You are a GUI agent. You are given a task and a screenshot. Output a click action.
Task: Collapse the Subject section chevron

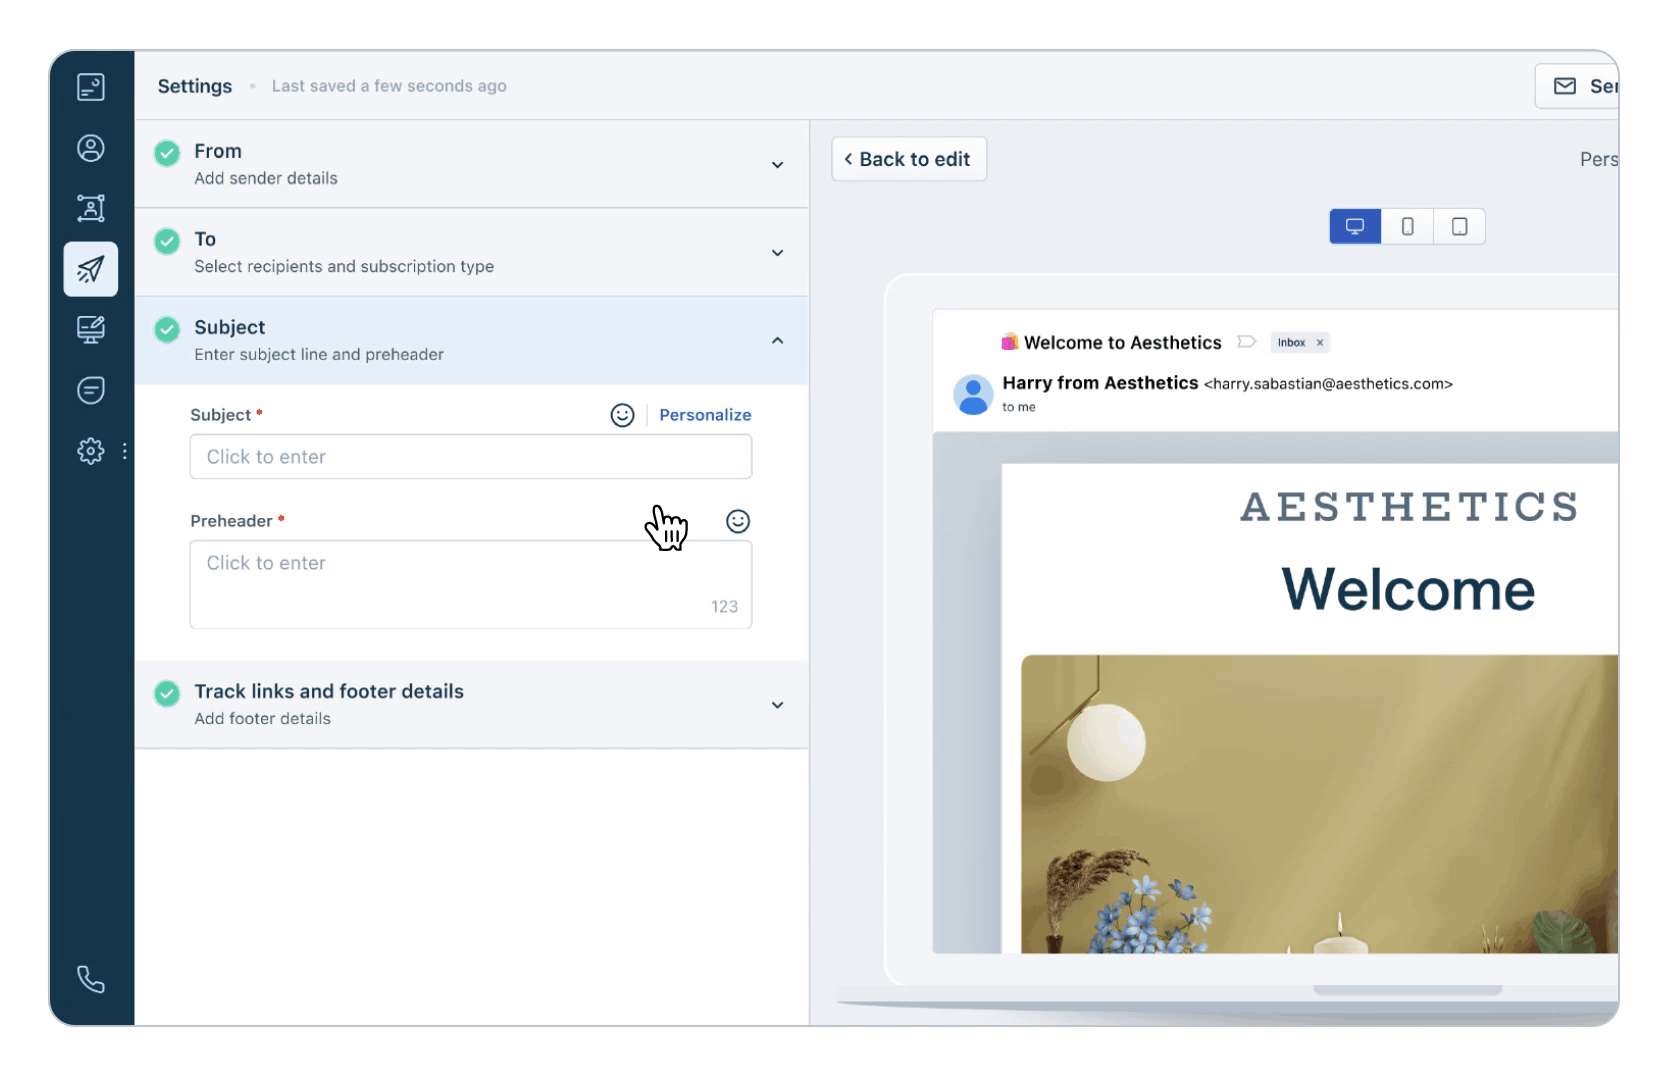(x=777, y=341)
